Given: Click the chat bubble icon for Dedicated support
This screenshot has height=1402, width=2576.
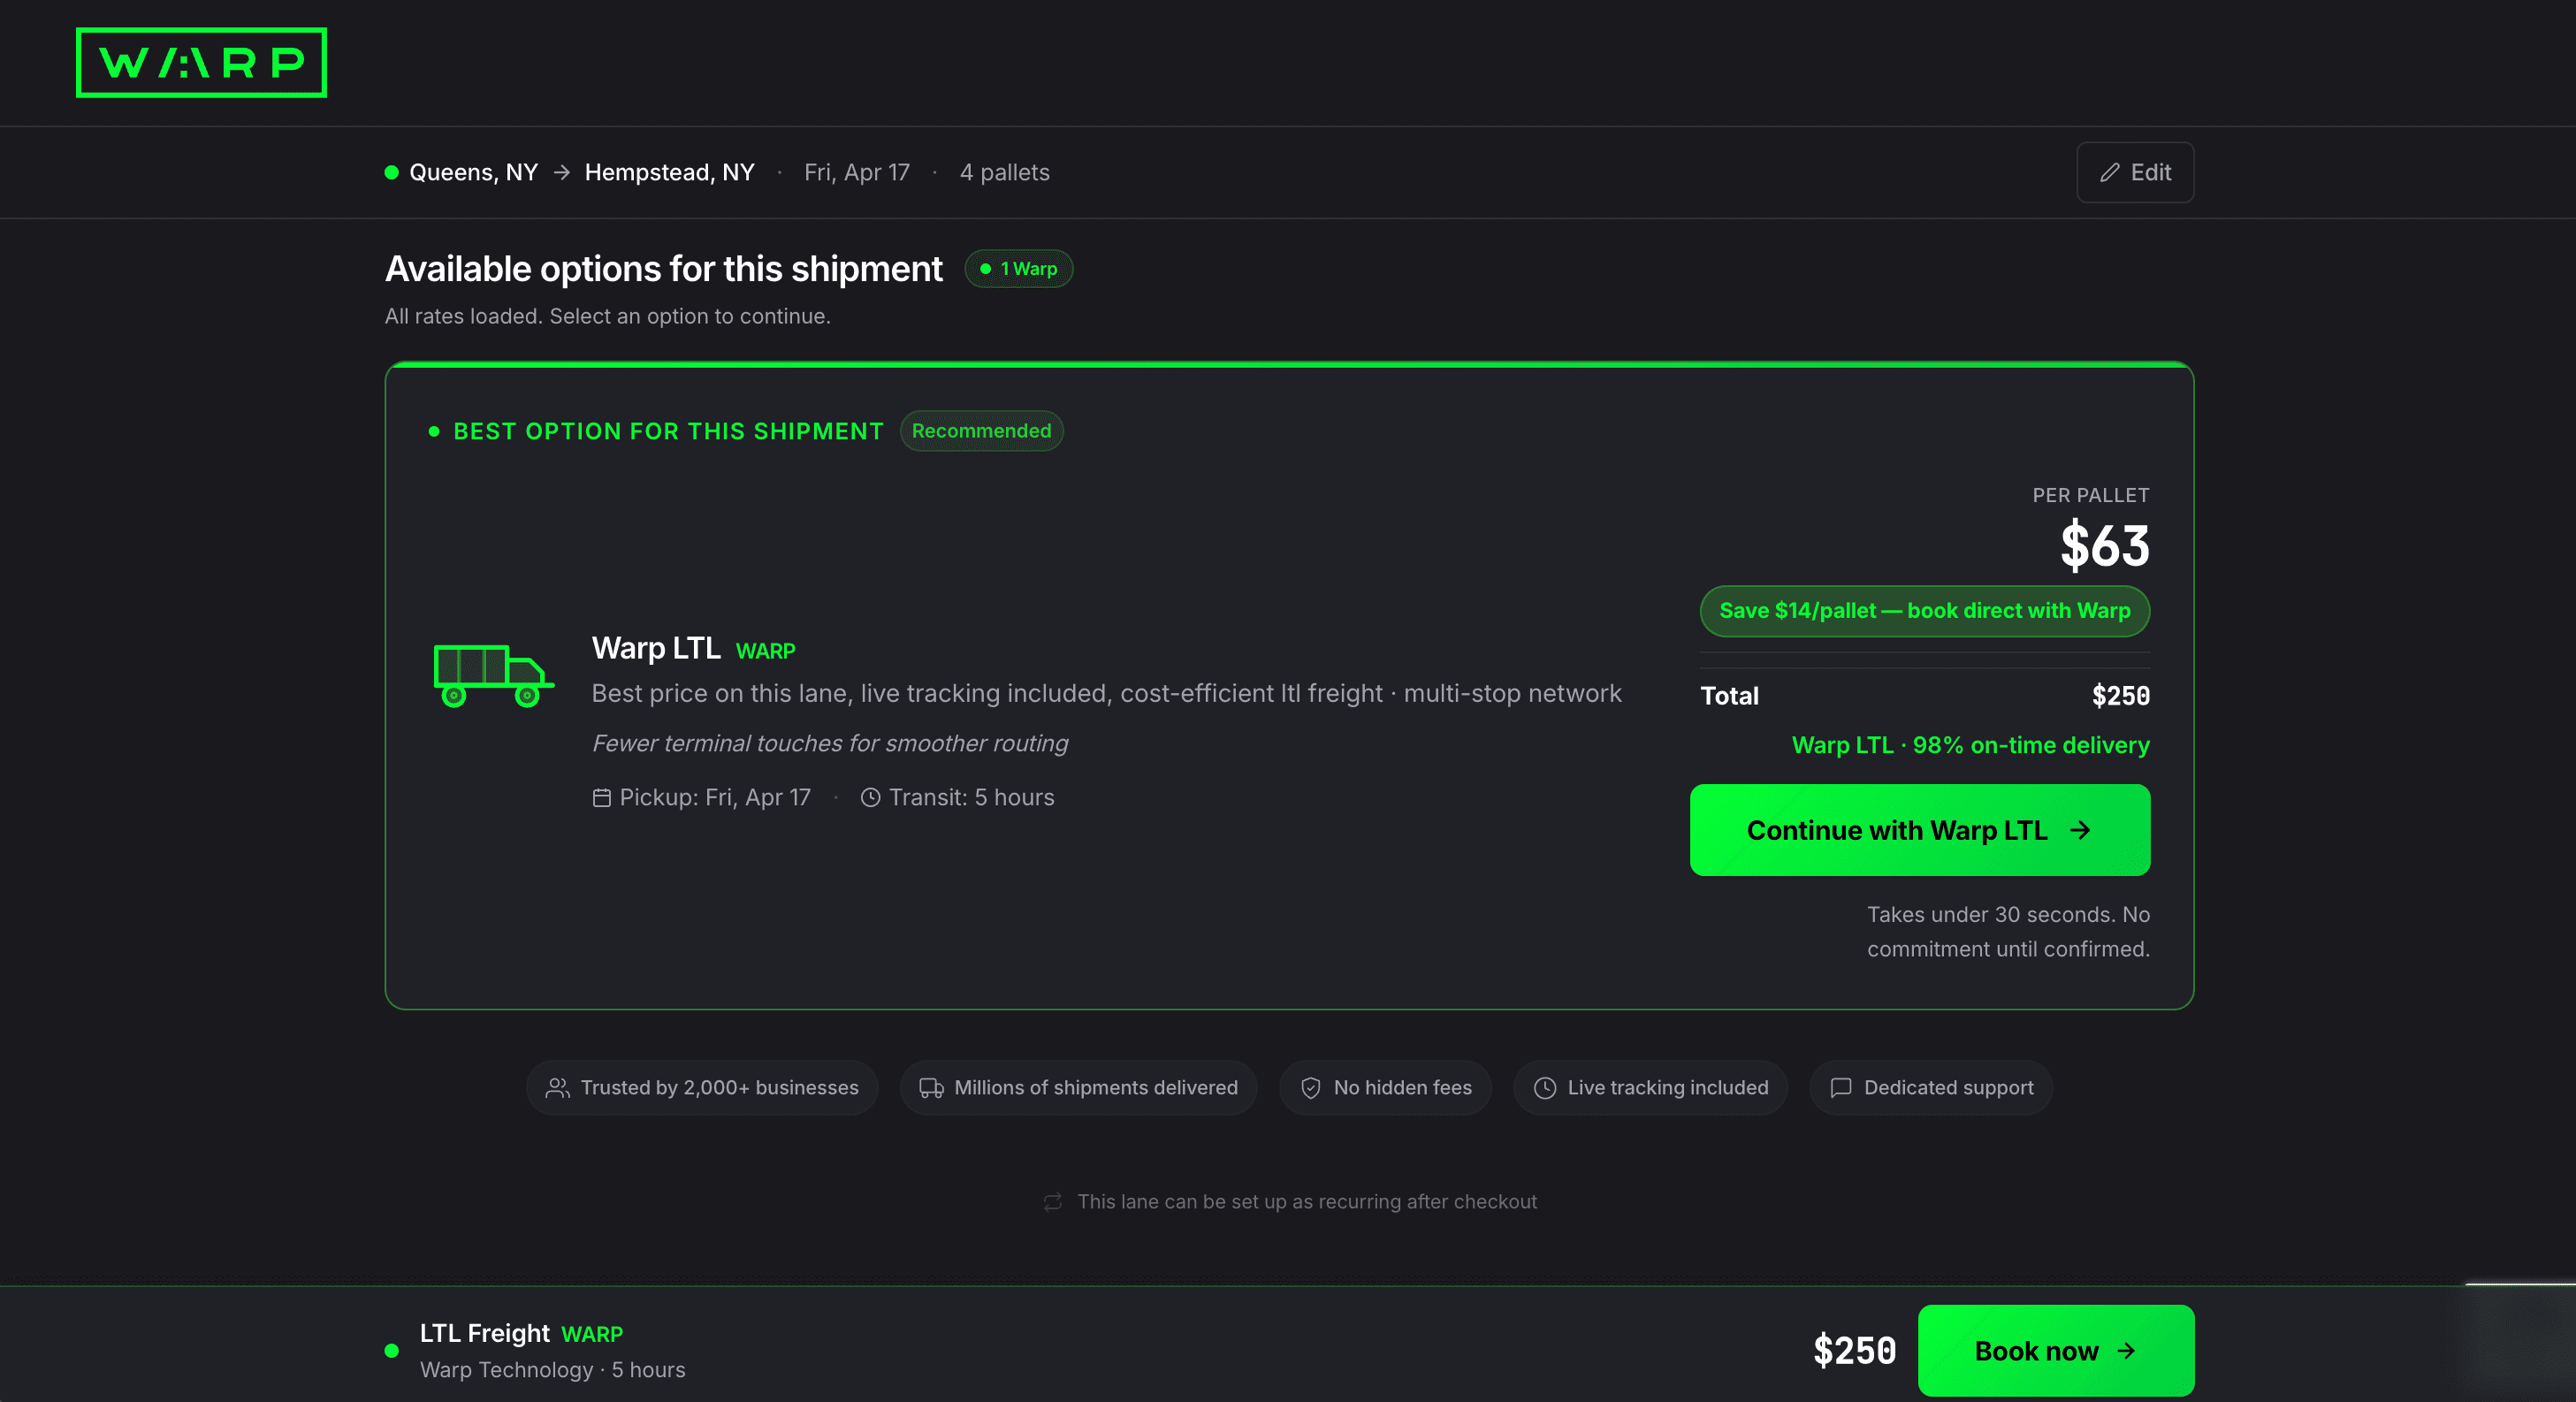Looking at the screenshot, I should (1840, 1088).
